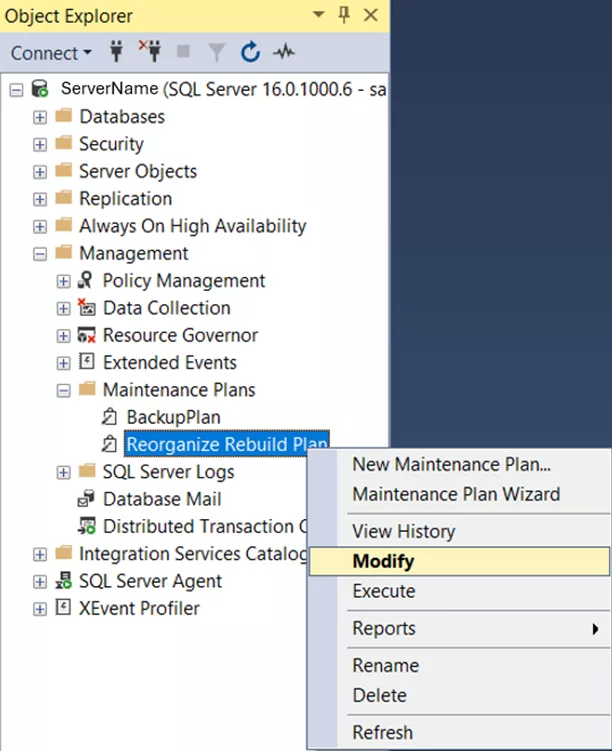Choose Maintenance Plan Wizard menu entry

[x=459, y=494]
